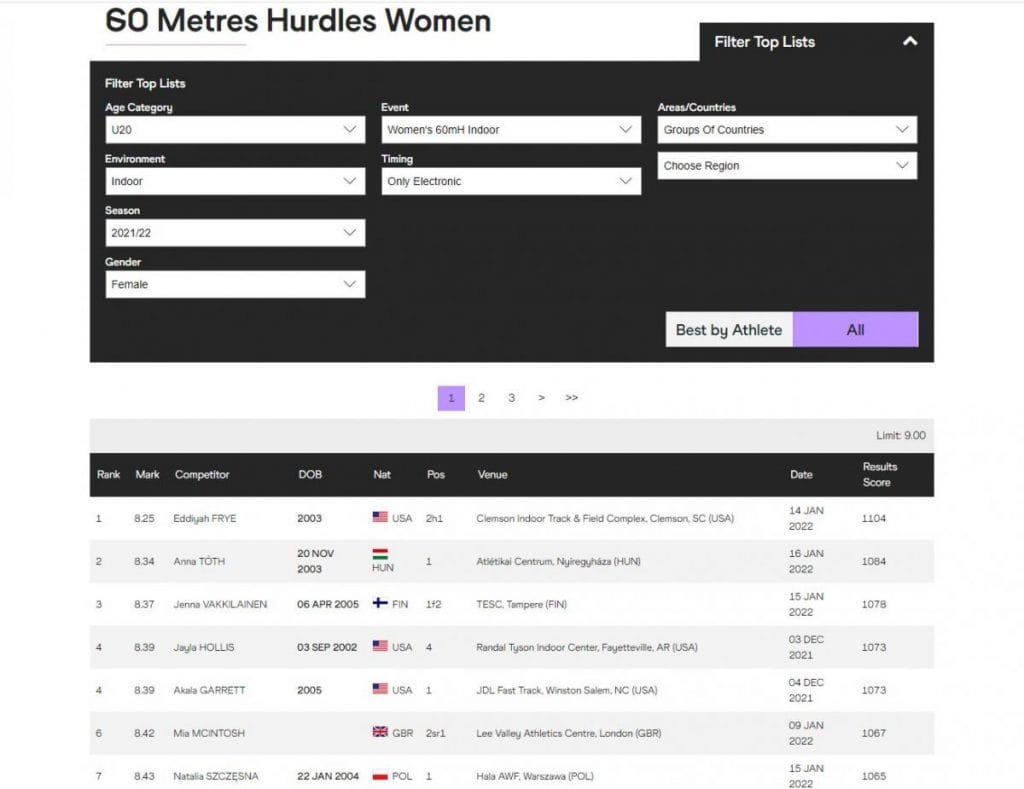Open the Environment Indoor dropdown
1024x789 pixels.
[x=235, y=181]
